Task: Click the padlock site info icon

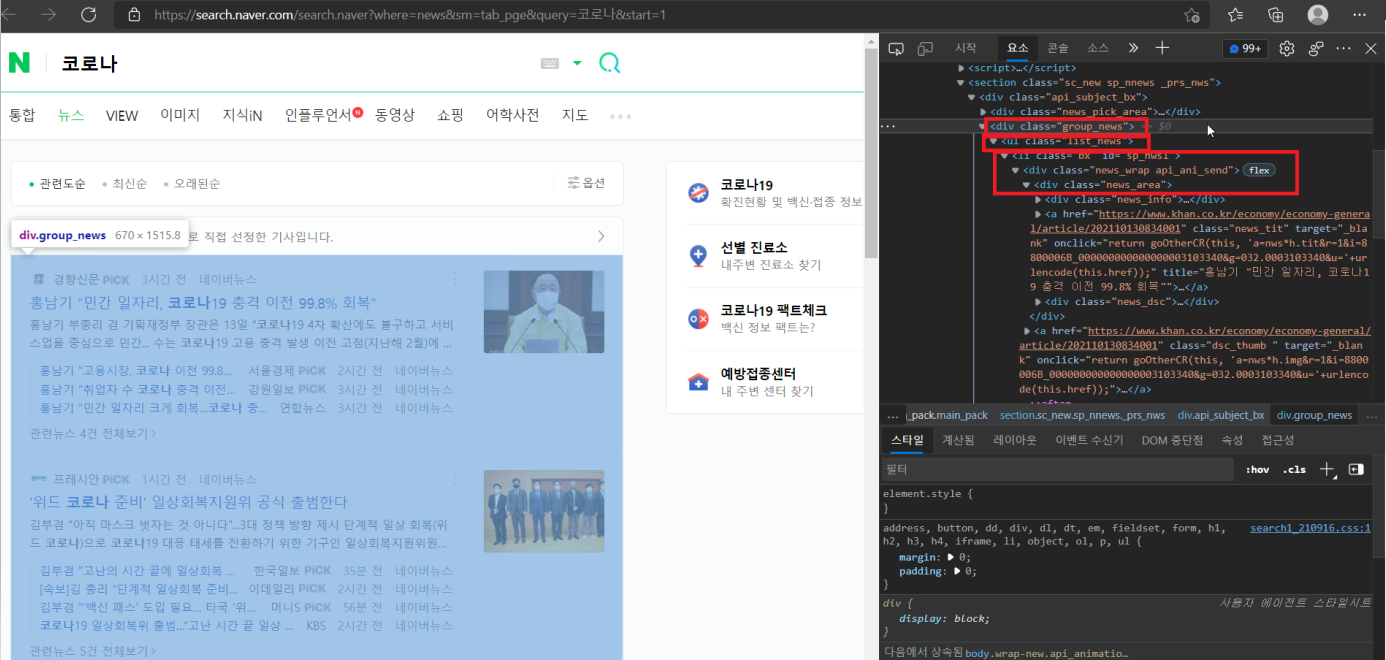Action: pyautogui.click(x=134, y=15)
